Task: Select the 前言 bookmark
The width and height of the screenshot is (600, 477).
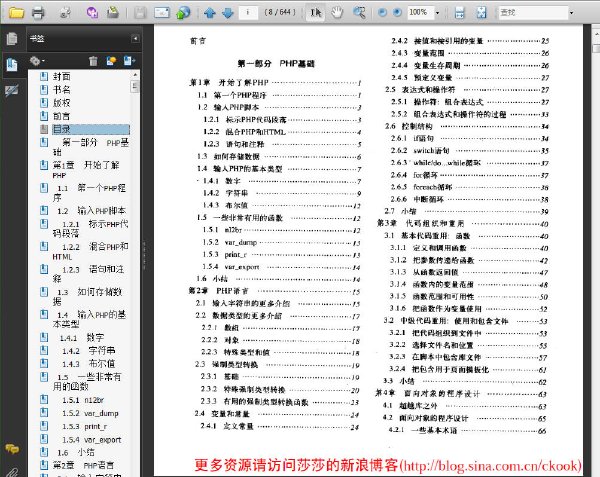Action: pyautogui.click(x=62, y=116)
